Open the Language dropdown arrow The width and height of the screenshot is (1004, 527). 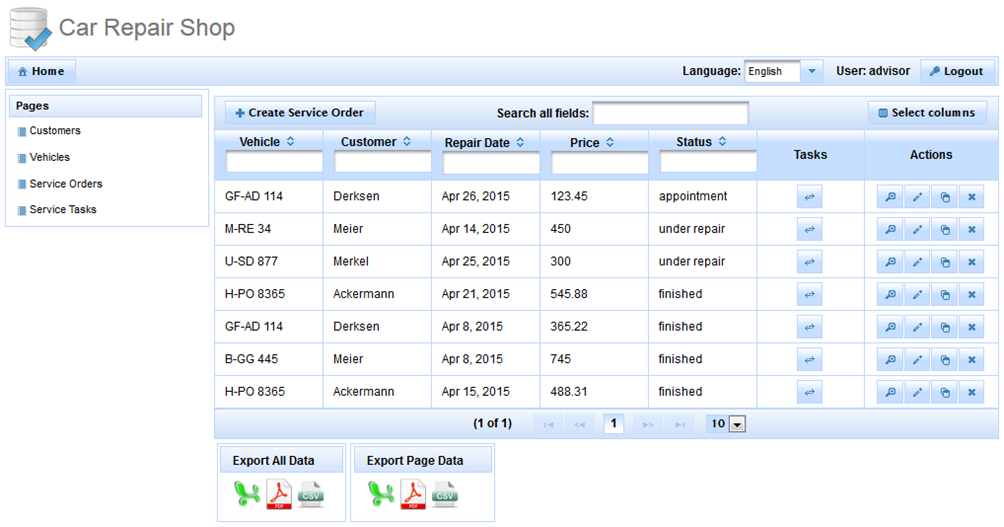[x=811, y=71]
